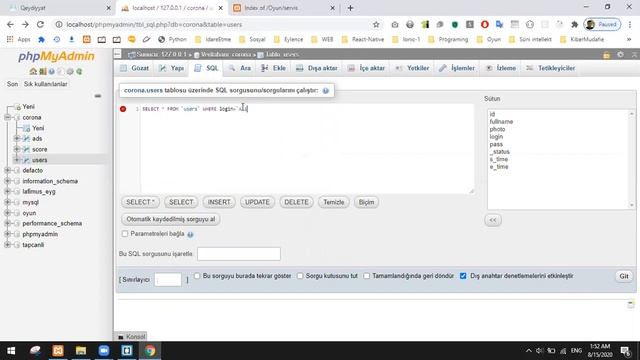Open Windows Start menu
This screenshot has height=360, width=640.
11,351
